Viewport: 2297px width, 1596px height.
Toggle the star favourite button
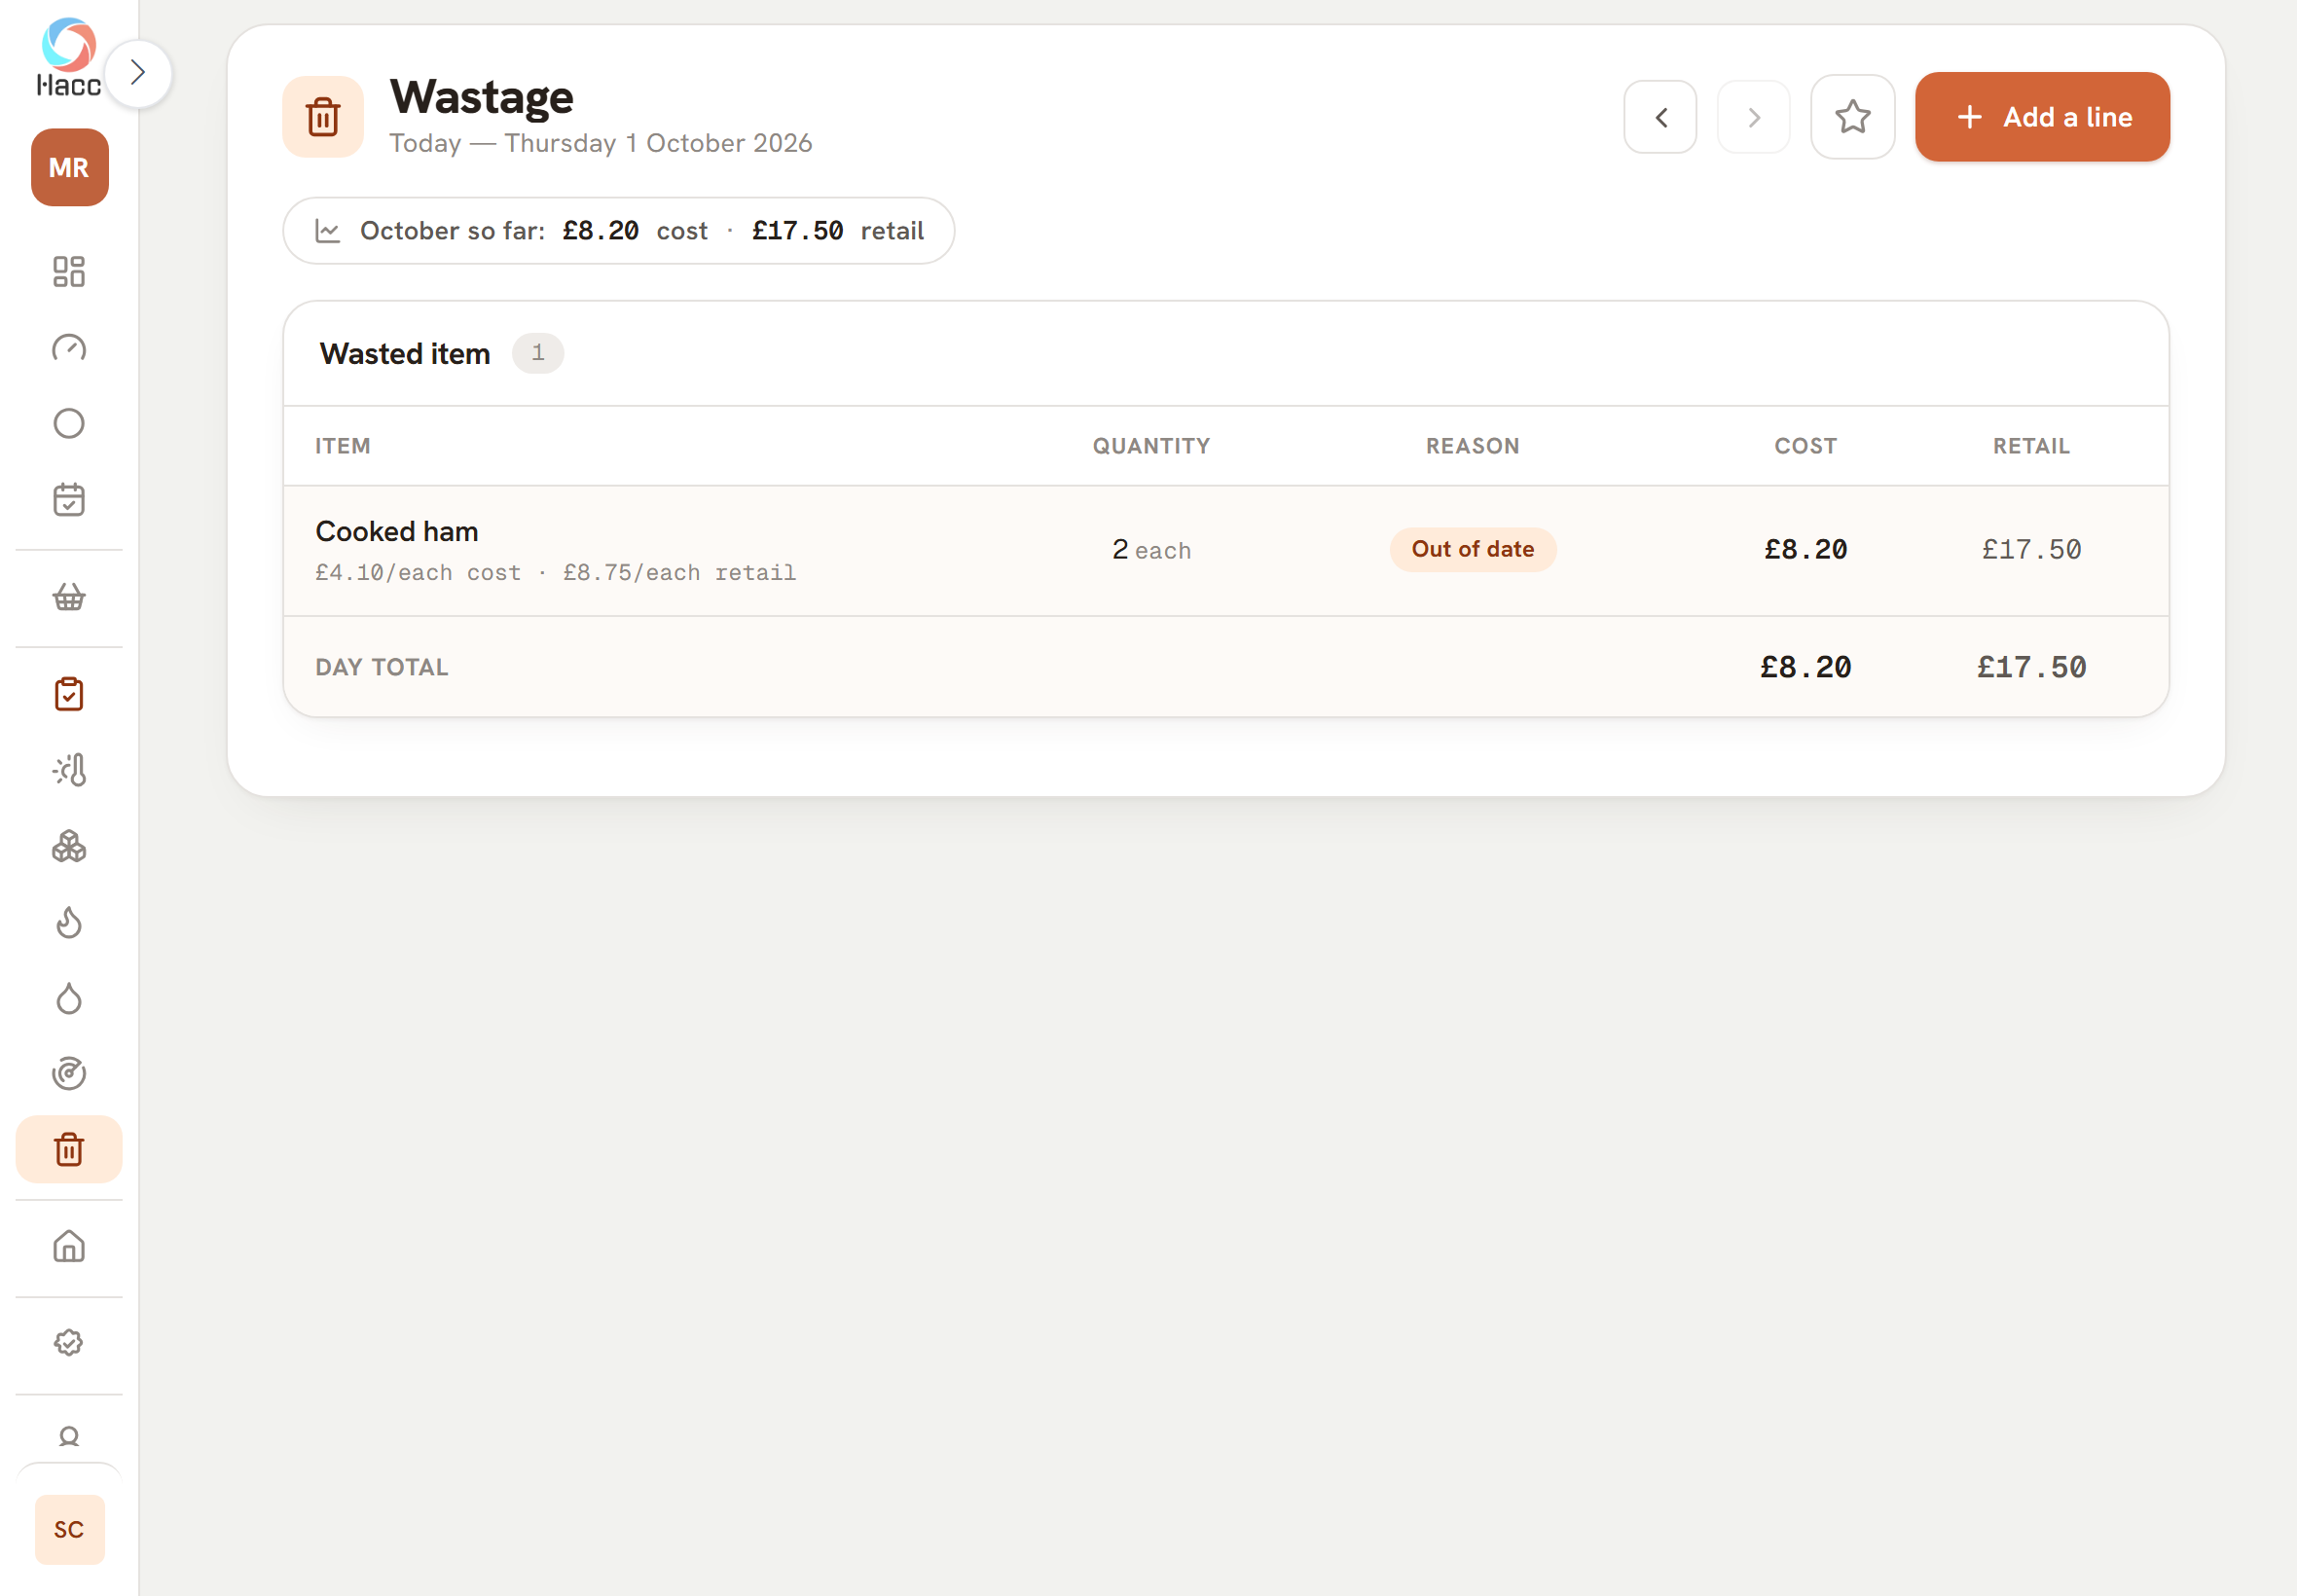pyautogui.click(x=1852, y=117)
